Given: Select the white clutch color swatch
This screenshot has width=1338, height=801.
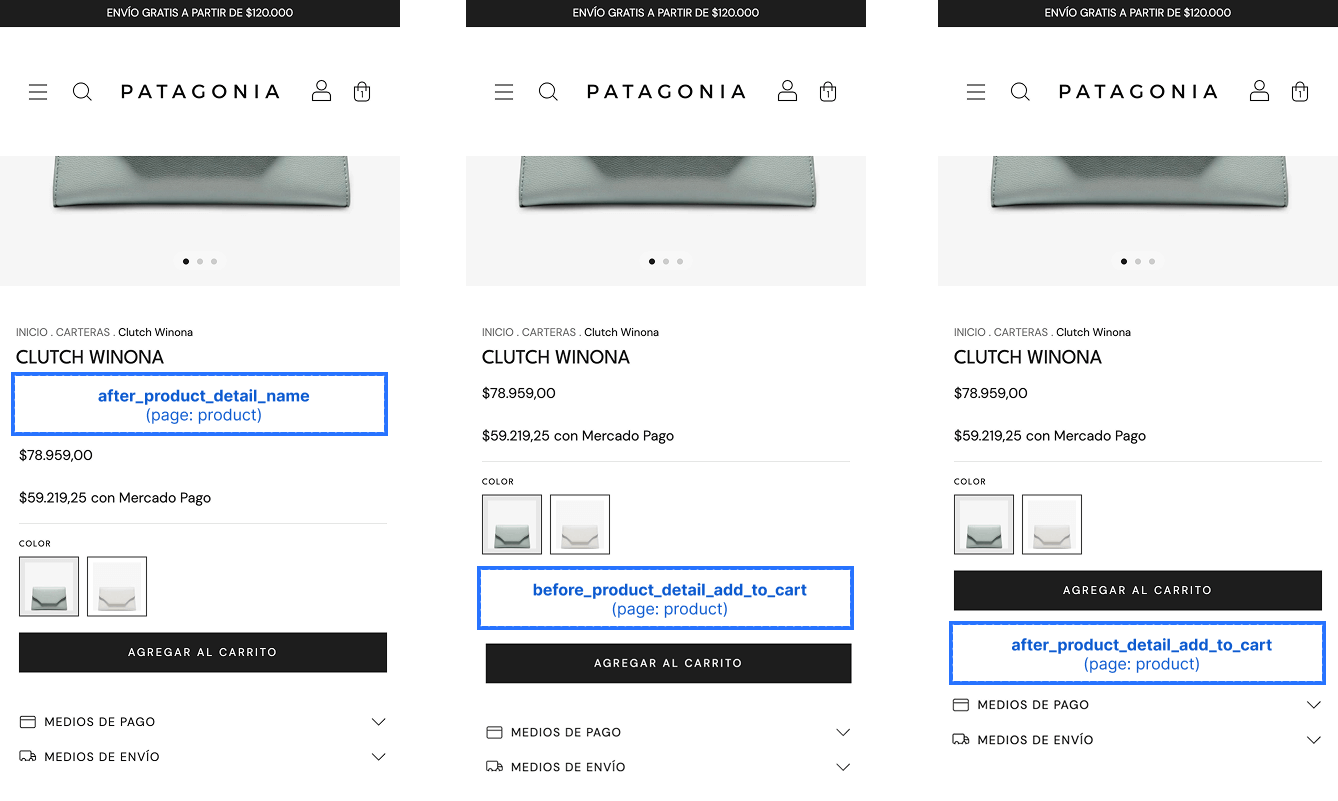Looking at the screenshot, I should (116, 585).
